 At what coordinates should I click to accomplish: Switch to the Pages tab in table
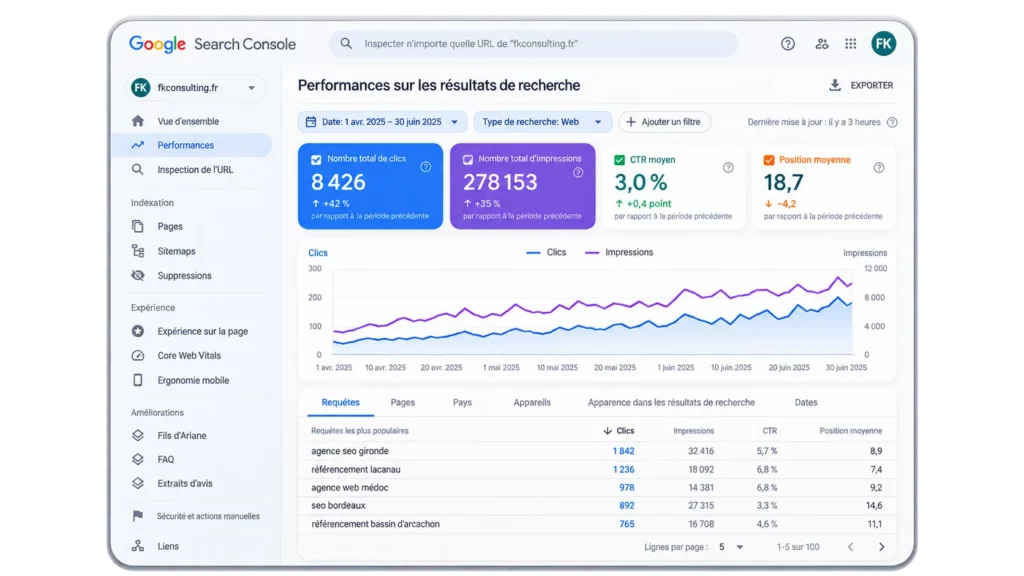pyautogui.click(x=402, y=402)
